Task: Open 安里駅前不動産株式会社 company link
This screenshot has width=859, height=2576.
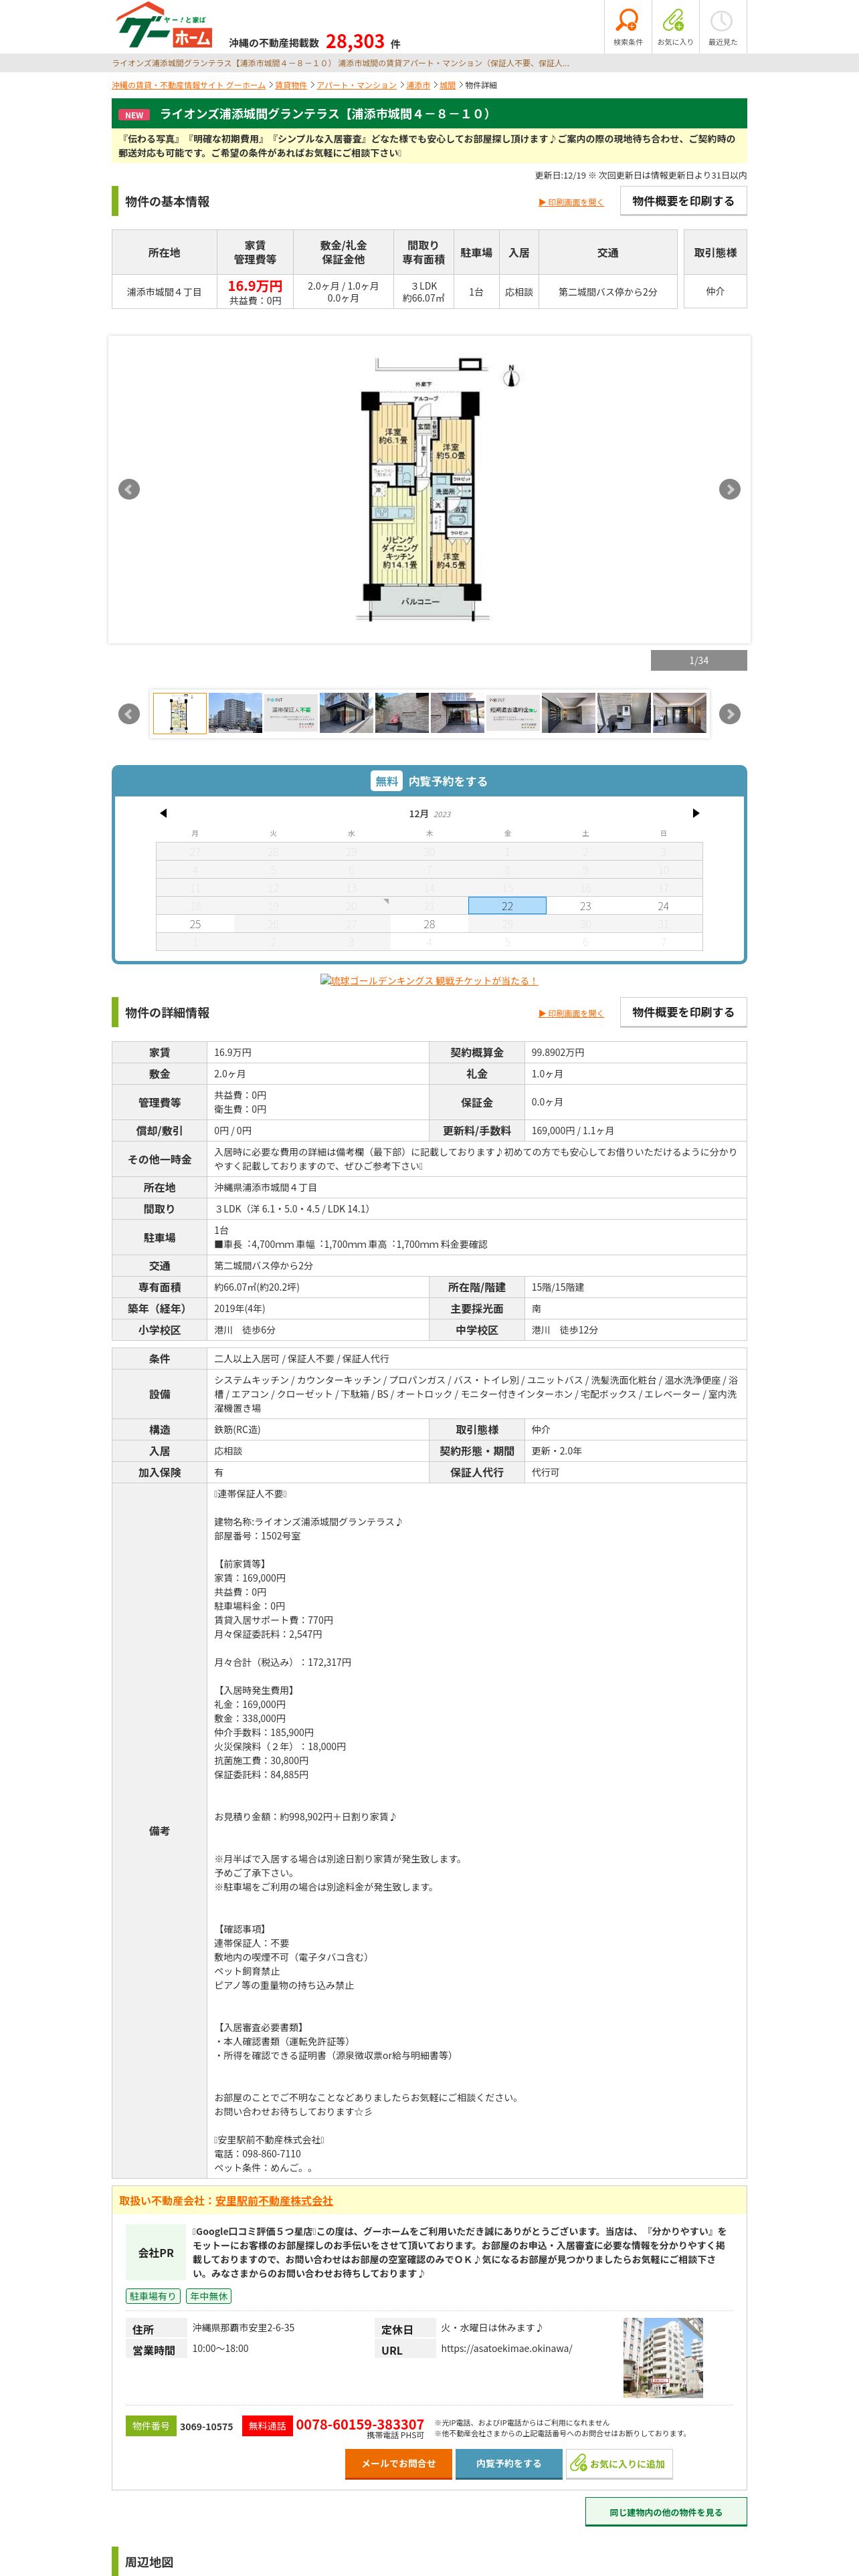Action: point(274,2200)
